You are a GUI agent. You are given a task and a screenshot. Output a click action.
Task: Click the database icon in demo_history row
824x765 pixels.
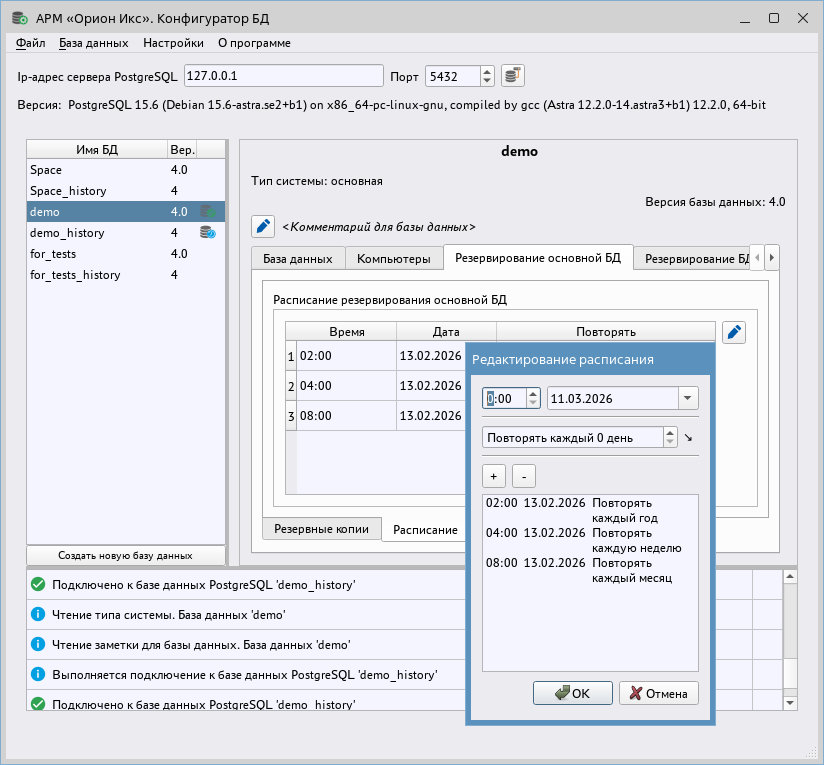point(207,233)
